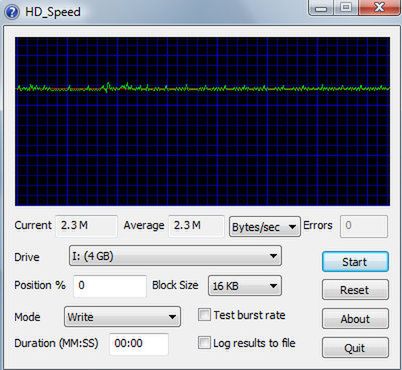Open the Bytes/sec units dropdown
Screen dimensions: 402x370
coord(265,227)
